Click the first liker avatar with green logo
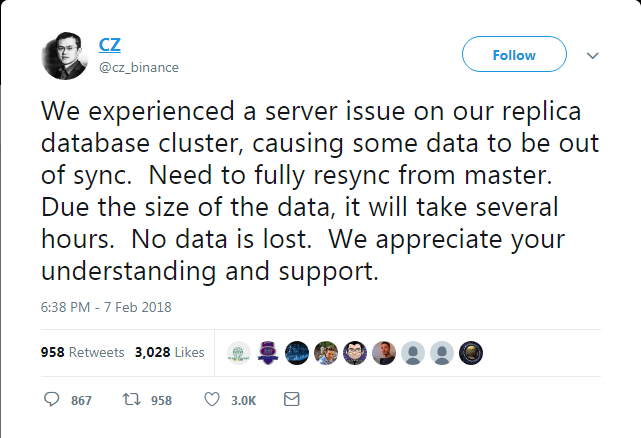Screen dimensions: 641x438 pos(238,352)
